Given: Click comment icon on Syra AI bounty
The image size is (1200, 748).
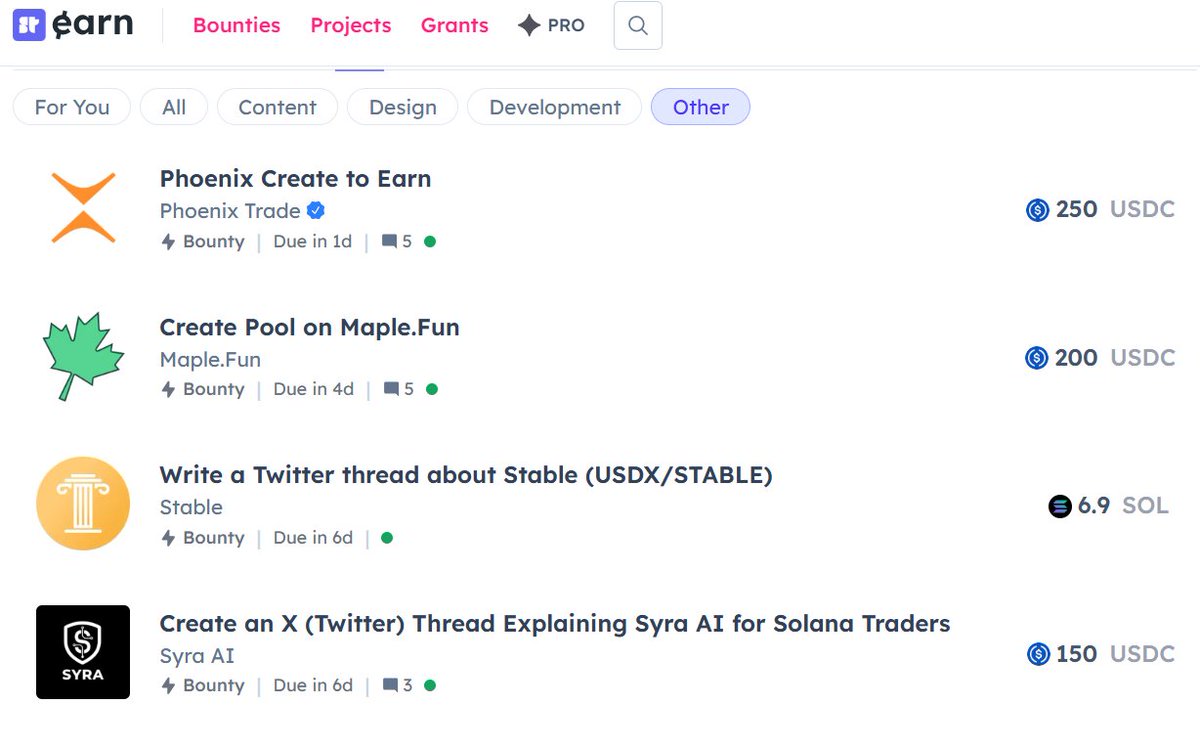Looking at the screenshot, I should point(390,686).
